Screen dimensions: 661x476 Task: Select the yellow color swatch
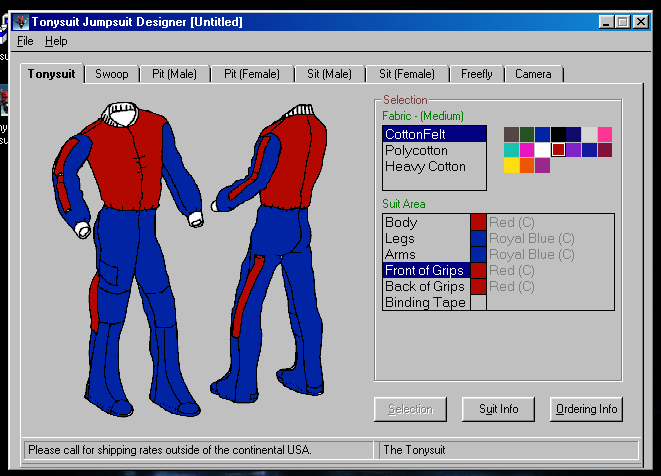click(511, 166)
